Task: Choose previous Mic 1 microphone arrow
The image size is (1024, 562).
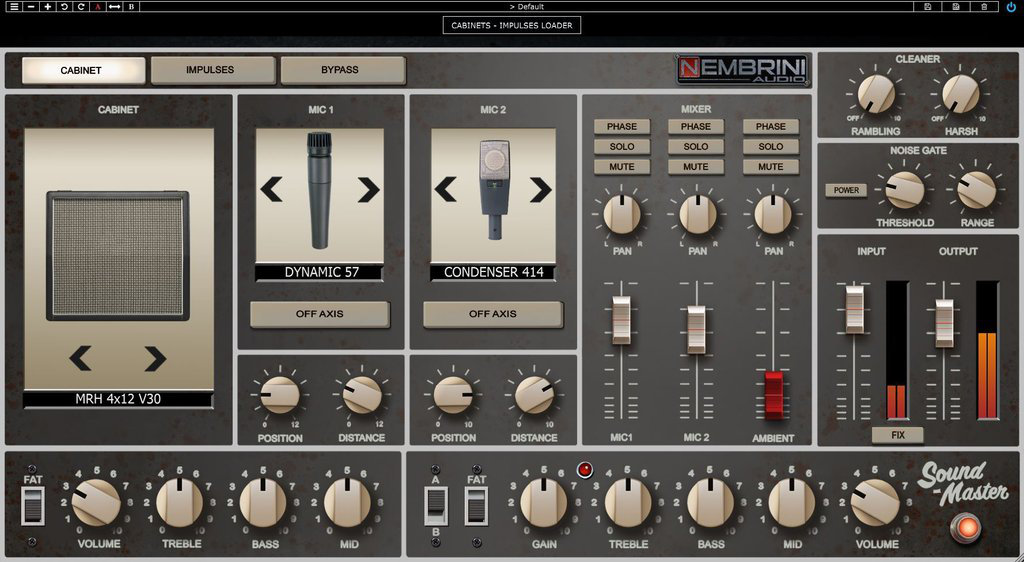Action: click(272, 189)
